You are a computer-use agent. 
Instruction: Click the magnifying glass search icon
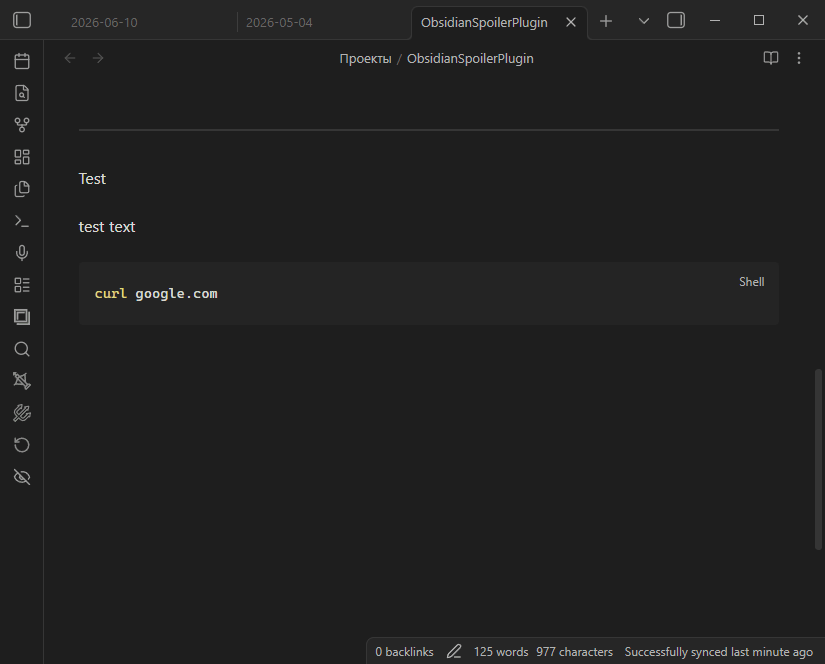(22, 349)
